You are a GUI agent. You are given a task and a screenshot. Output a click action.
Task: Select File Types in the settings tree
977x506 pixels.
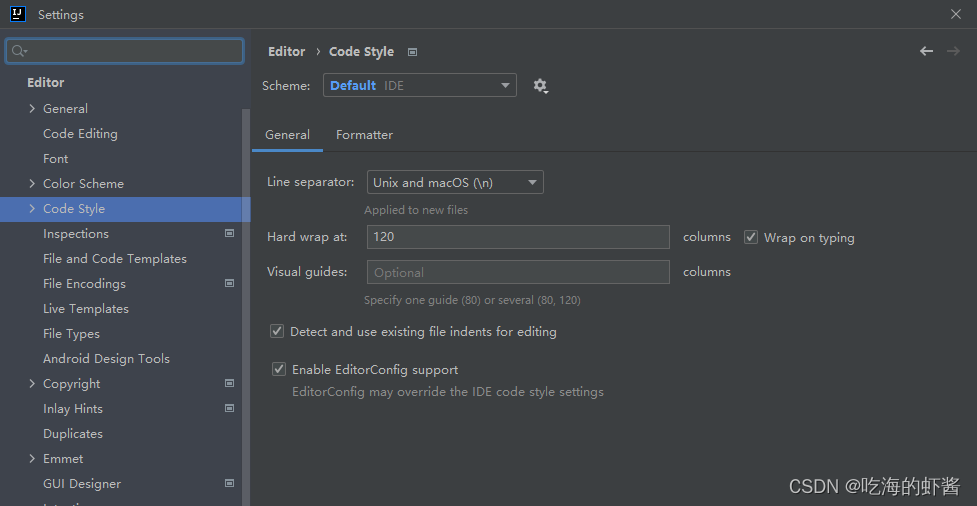click(71, 333)
